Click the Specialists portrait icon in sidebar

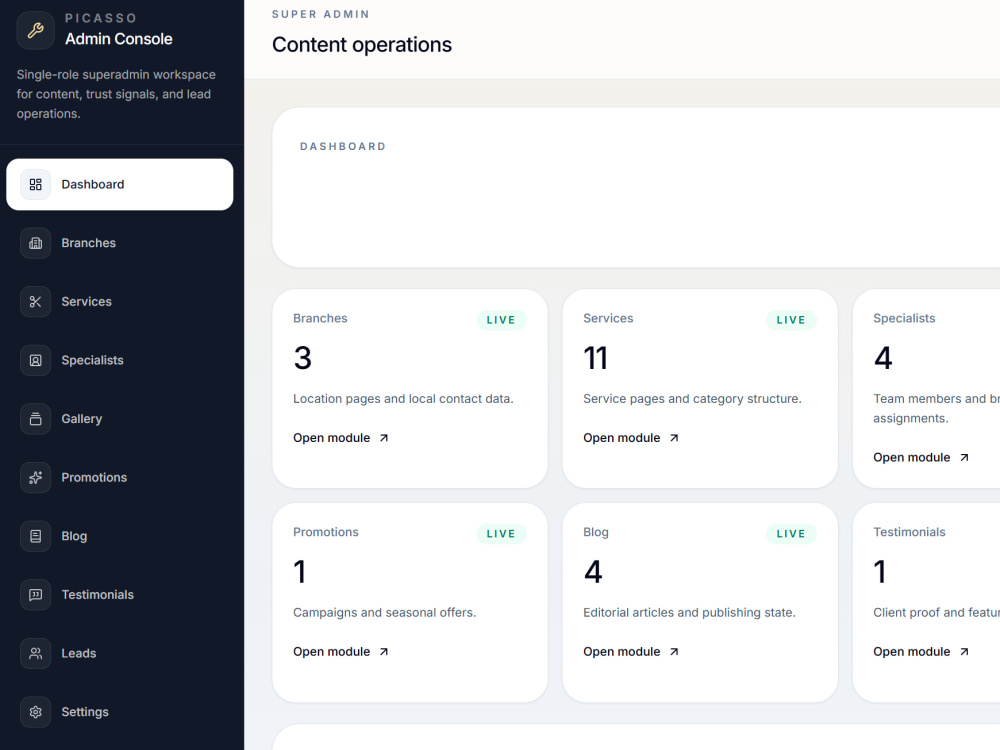[36, 360]
